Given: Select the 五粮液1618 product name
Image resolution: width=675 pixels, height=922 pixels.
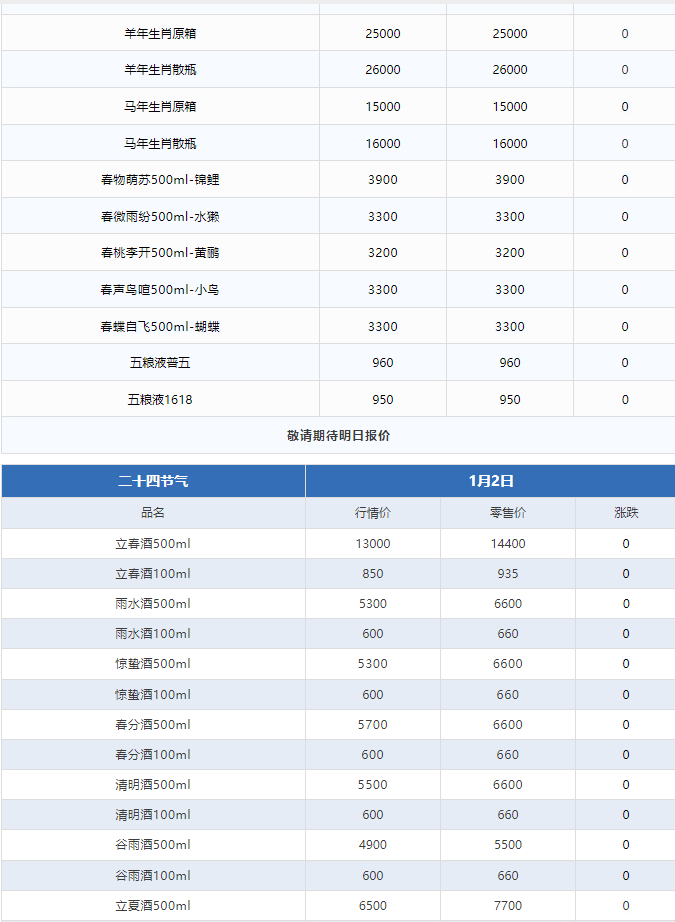Looking at the screenshot, I should tap(160, 399).
